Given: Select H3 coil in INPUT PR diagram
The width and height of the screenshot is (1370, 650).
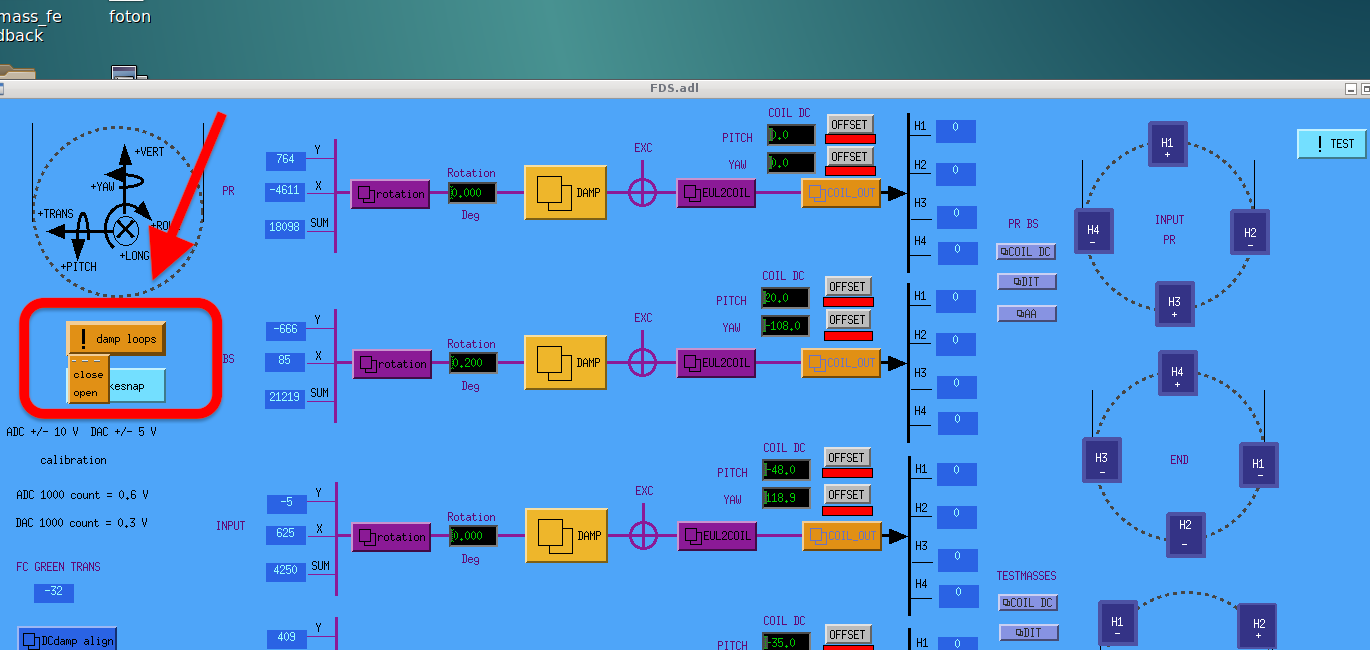Looking at the screenshot, I should point(1174,305).
